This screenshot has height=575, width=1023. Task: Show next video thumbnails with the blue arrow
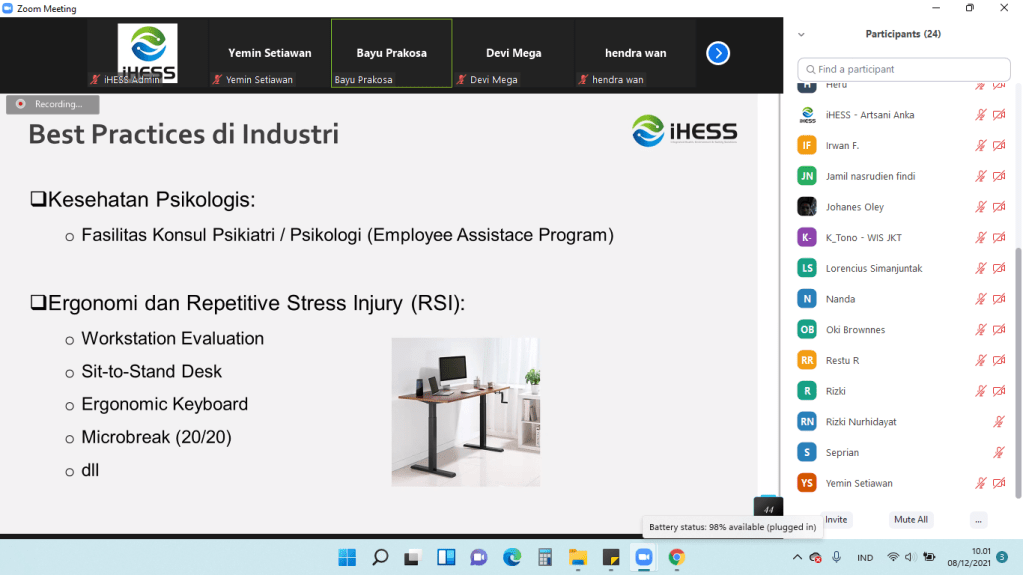718,54
